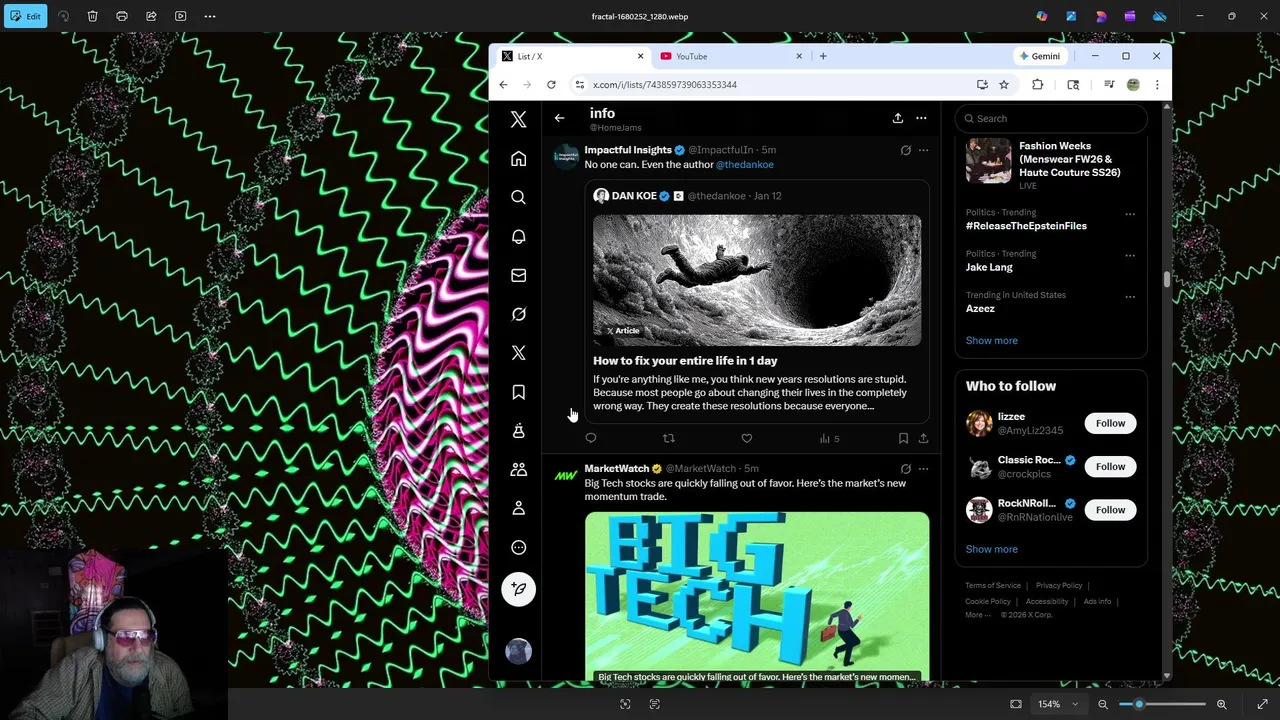This screenshot has height=720, width=1280.
Task: Open more options for Jake Lang trend
Action: 1130,255
